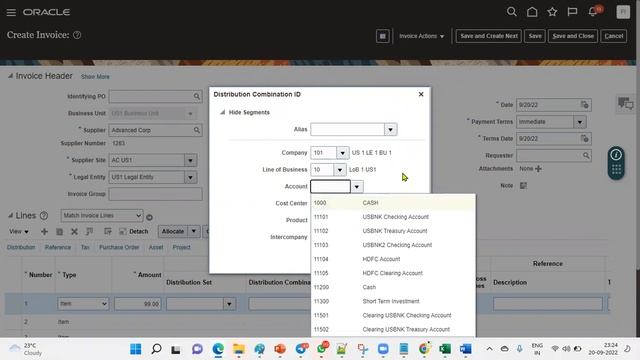Click the Detach button in Lines toolbar
Image resolution: width=640 pixels, height=360 pixels.
(133, 231)
